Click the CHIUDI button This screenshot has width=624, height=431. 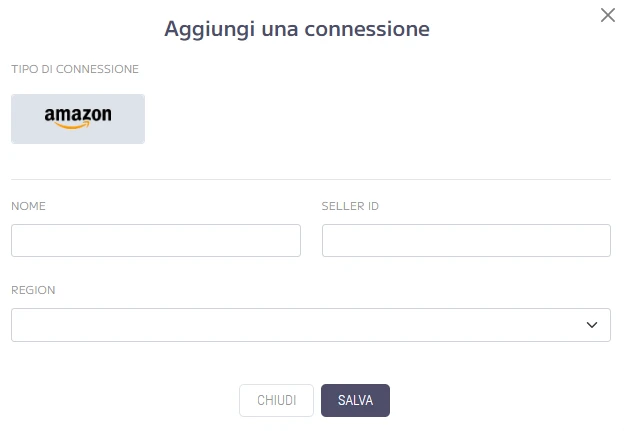pos(277,400)
